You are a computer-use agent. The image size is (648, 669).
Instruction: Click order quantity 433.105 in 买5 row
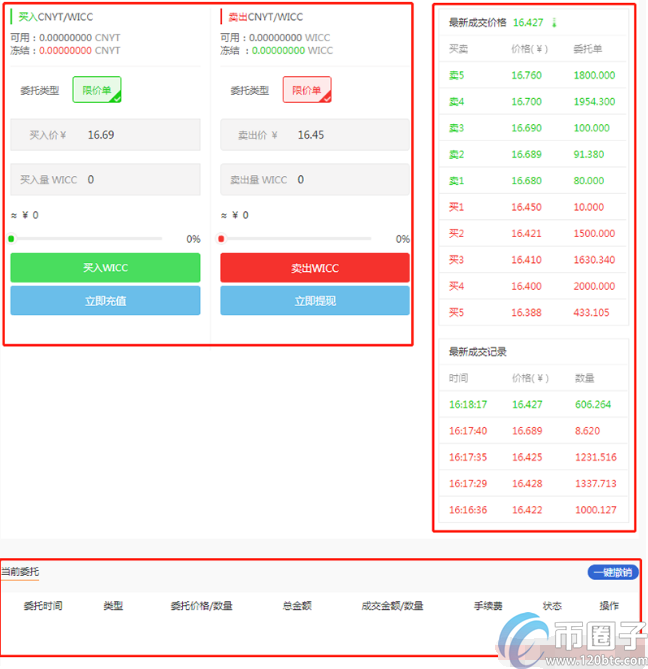[x=591, y=312]
